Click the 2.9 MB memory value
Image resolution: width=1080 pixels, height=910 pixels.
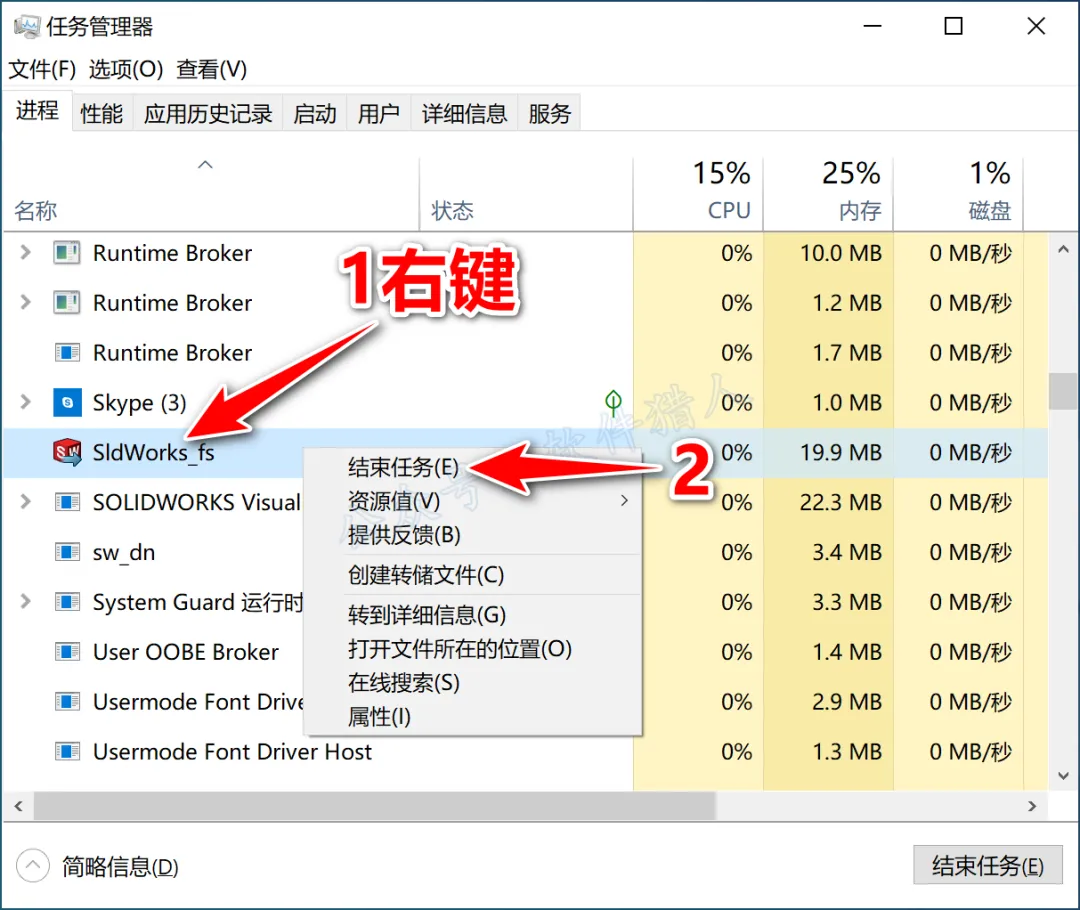coord(847,701)
